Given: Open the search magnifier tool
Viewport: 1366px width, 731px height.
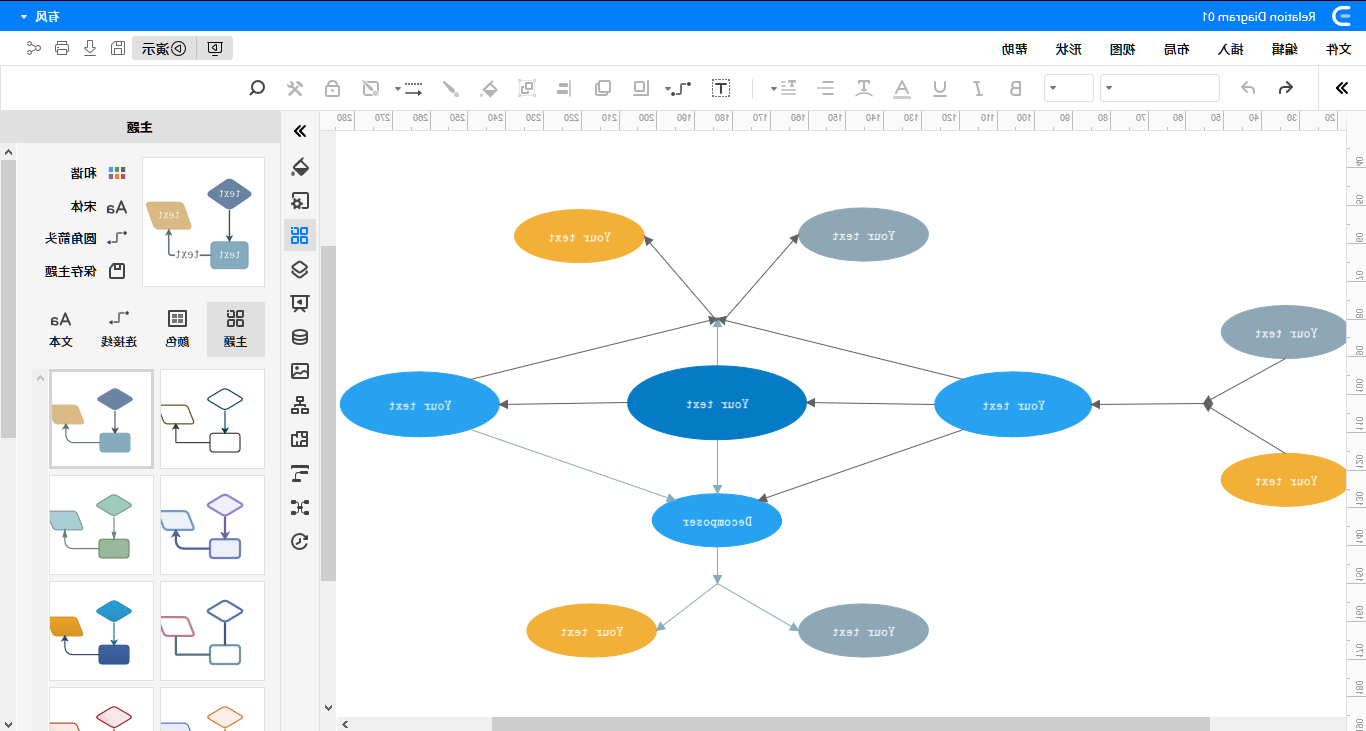Looking at the screenshot, I should (x=257, y=88).
